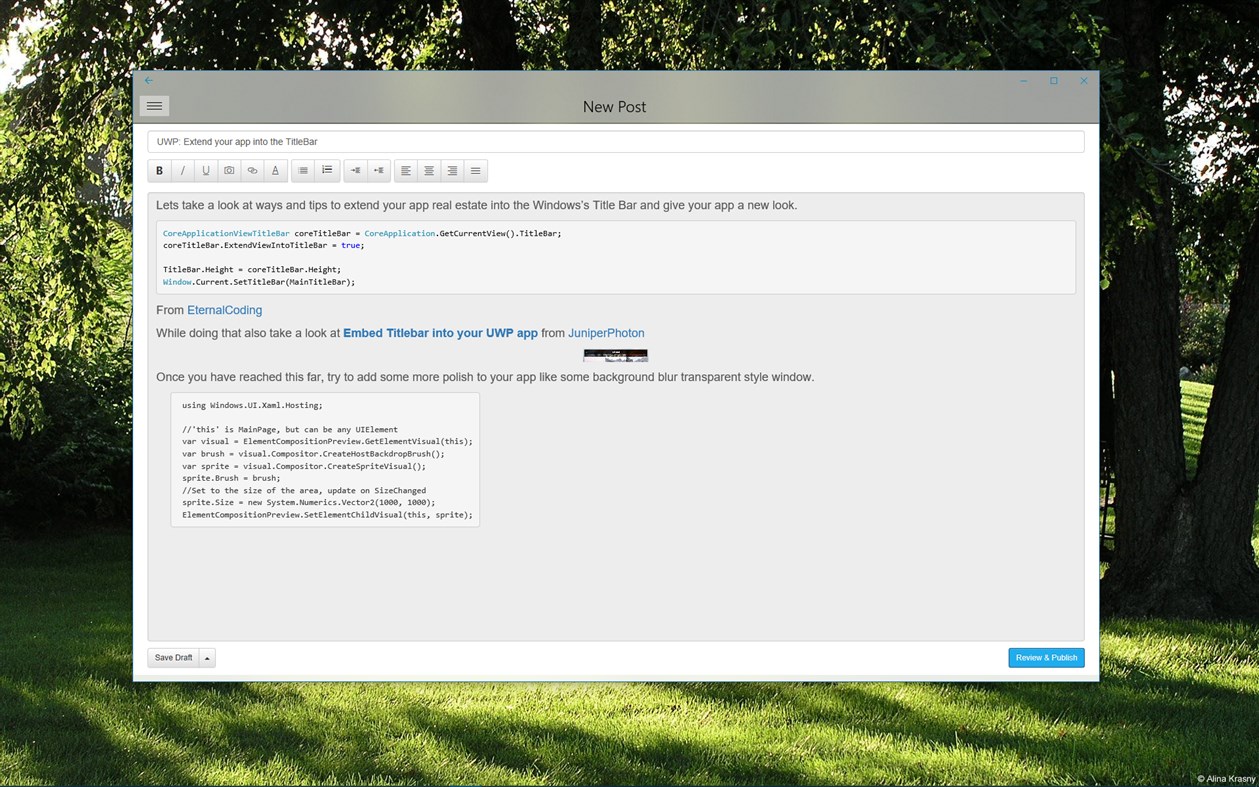The width and height of the screenshot is (1259, 787).
Task: Apply bold formatting to selected text
Action: [159, 170]
